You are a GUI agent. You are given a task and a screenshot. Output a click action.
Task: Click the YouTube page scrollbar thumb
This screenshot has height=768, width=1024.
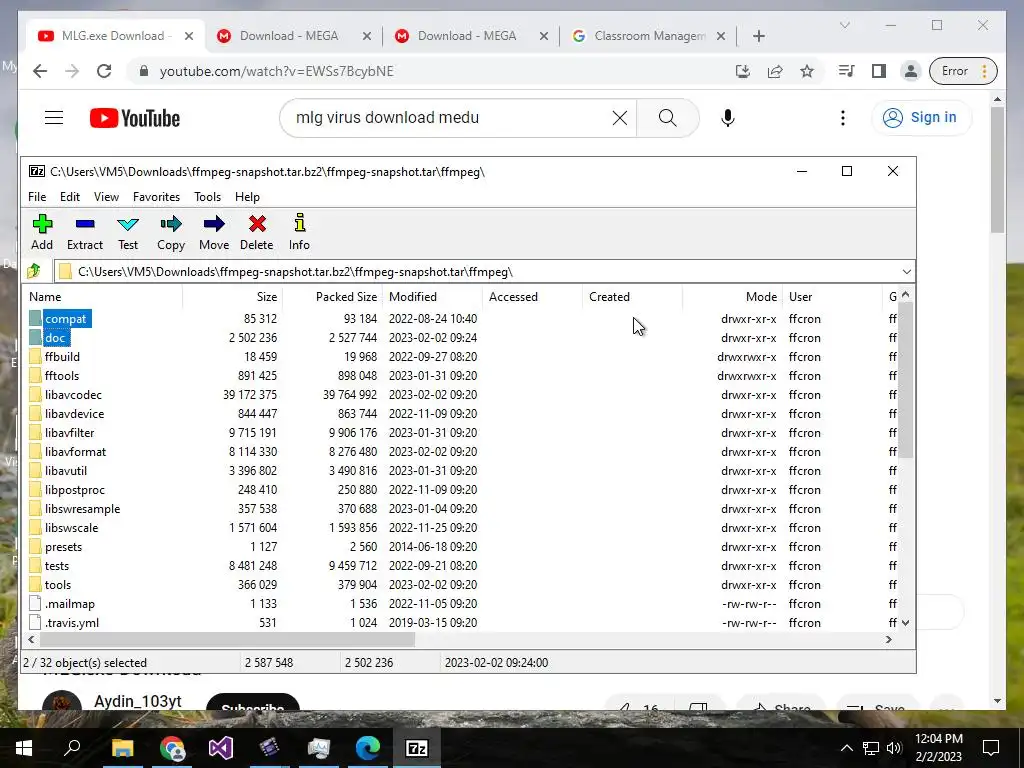pos(997,170)
